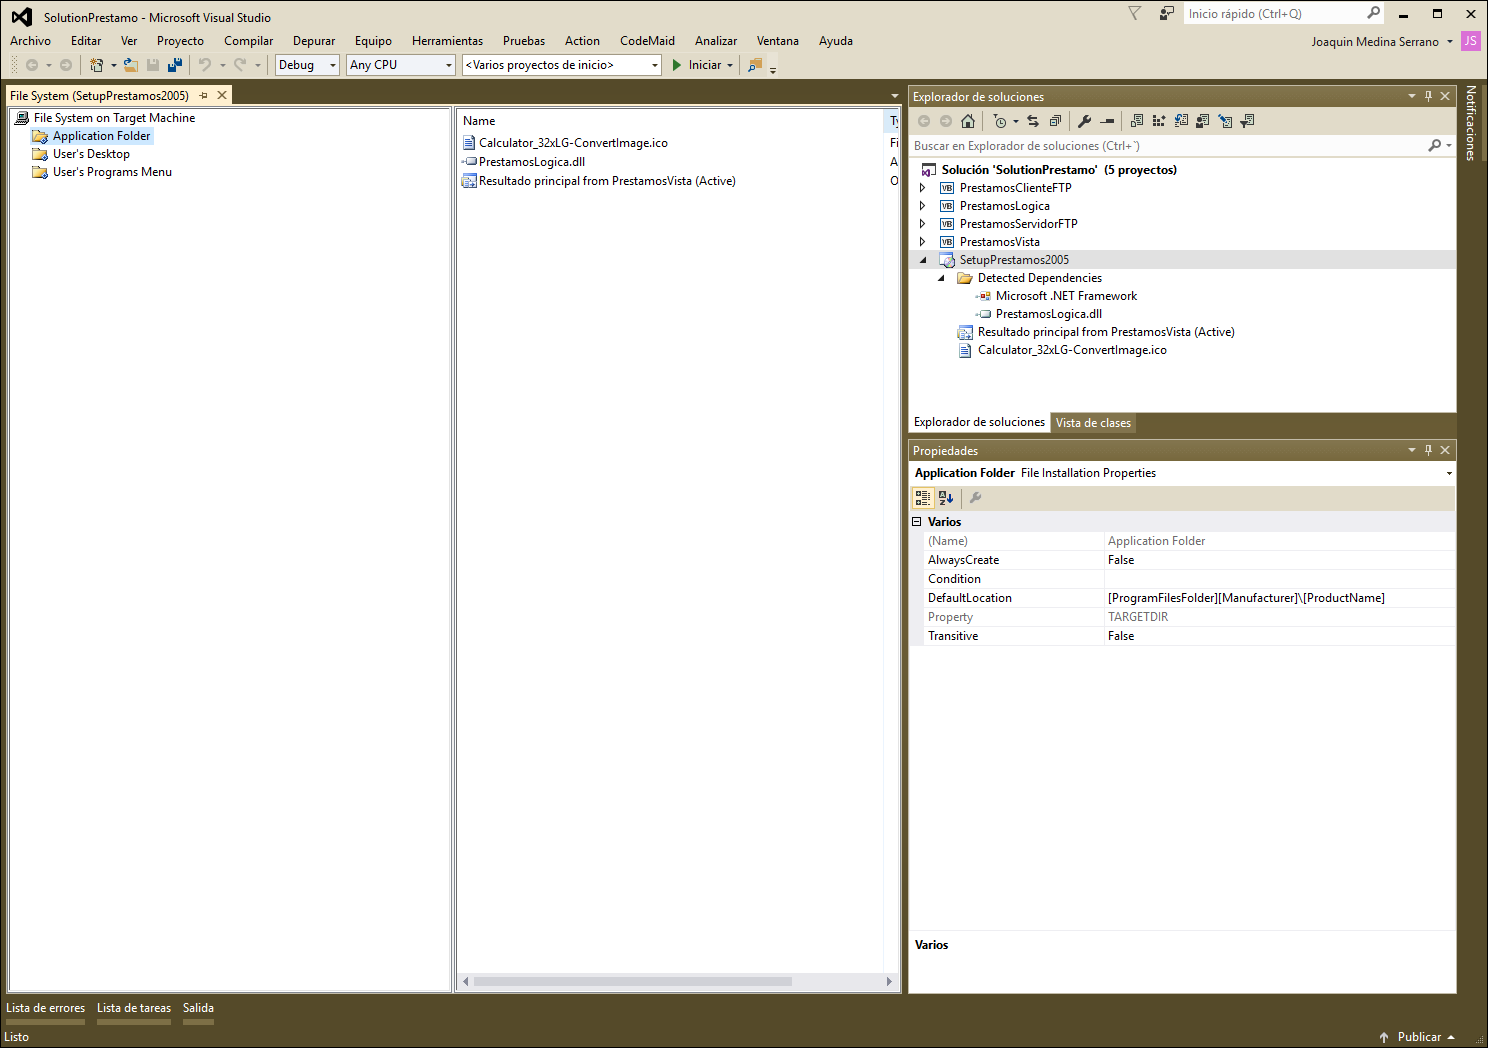This screenshot has height=1048, width=1488.
Task: Open the Herramientas menu
Action: (447, 41)
